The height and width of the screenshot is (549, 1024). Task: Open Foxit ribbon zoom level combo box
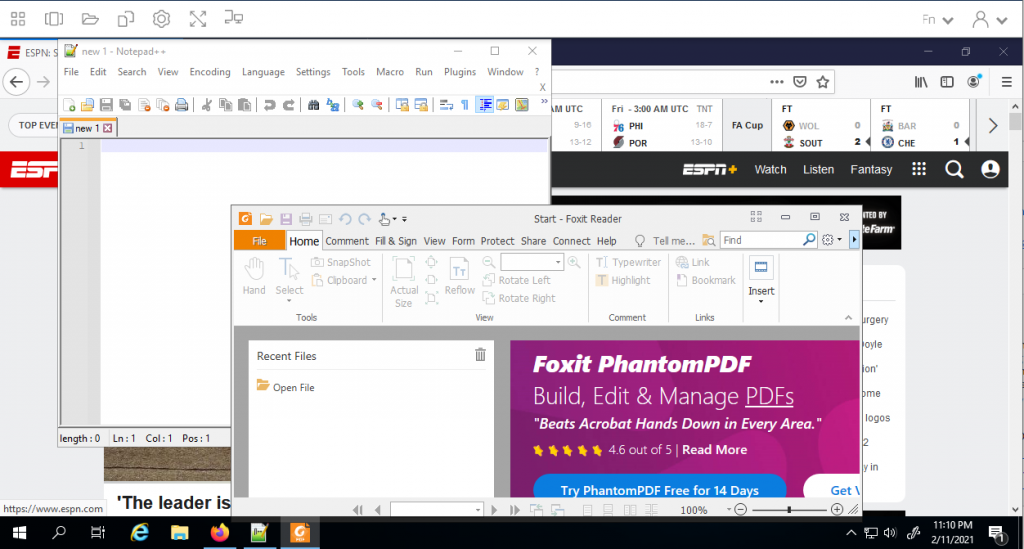[532, 262]
